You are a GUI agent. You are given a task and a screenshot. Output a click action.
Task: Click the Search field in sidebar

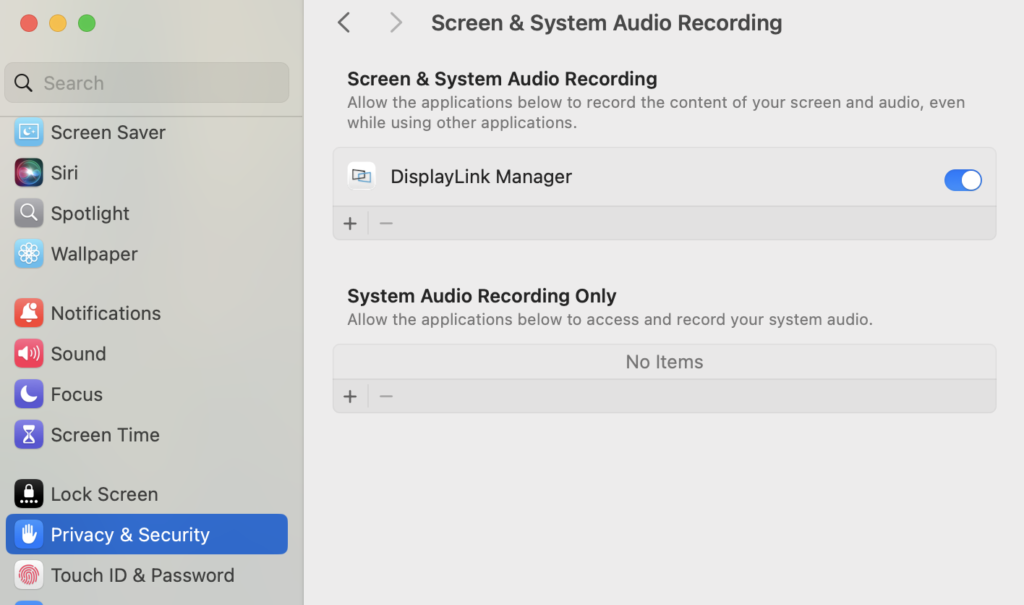[x=147, y=83]
